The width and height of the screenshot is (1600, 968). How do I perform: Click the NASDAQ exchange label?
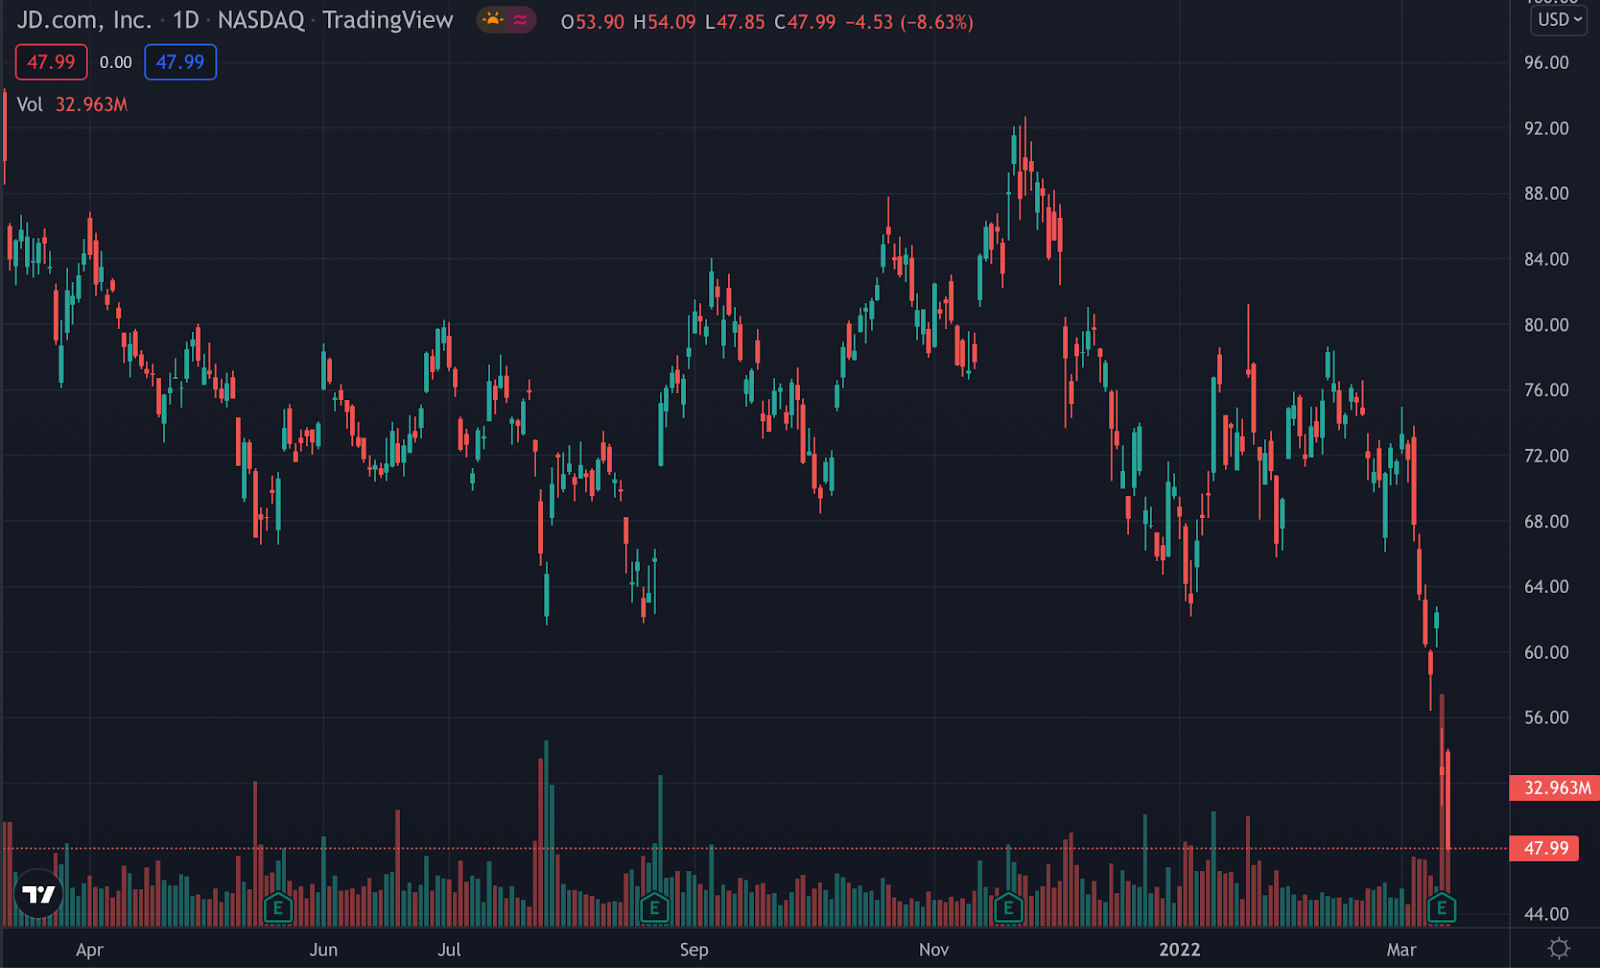click(x=261, y=20)
